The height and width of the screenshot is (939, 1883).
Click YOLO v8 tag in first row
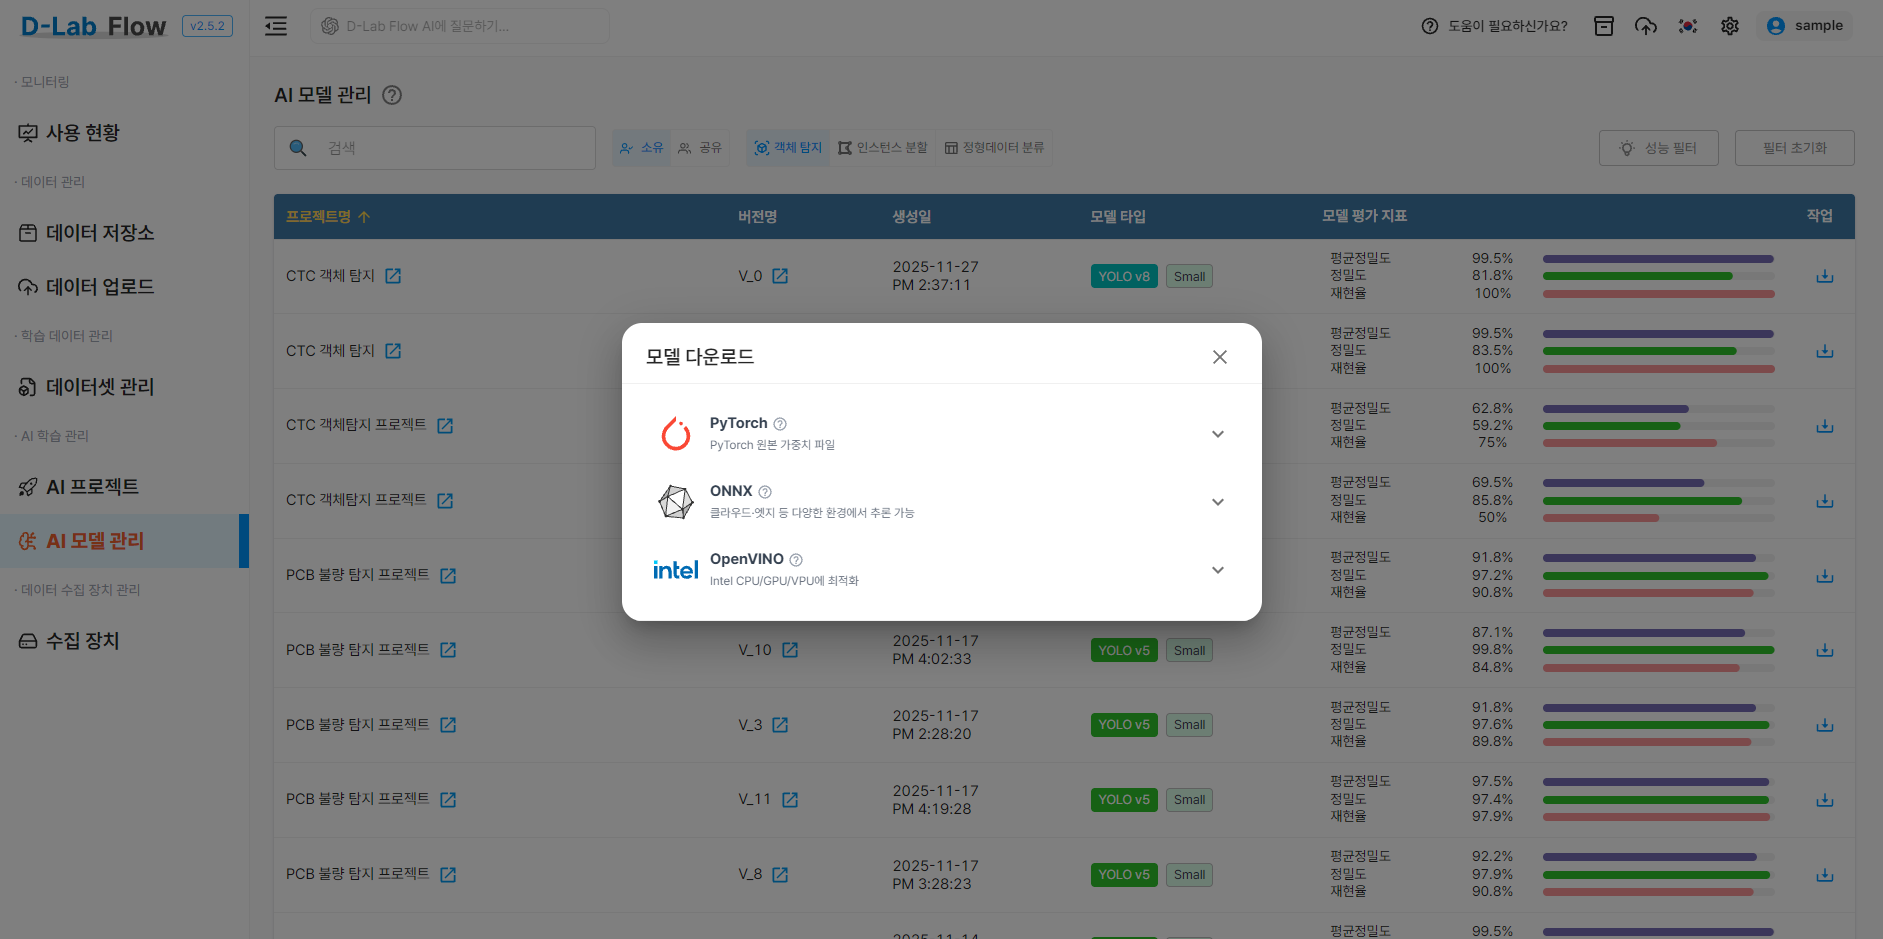(1124, 277)
